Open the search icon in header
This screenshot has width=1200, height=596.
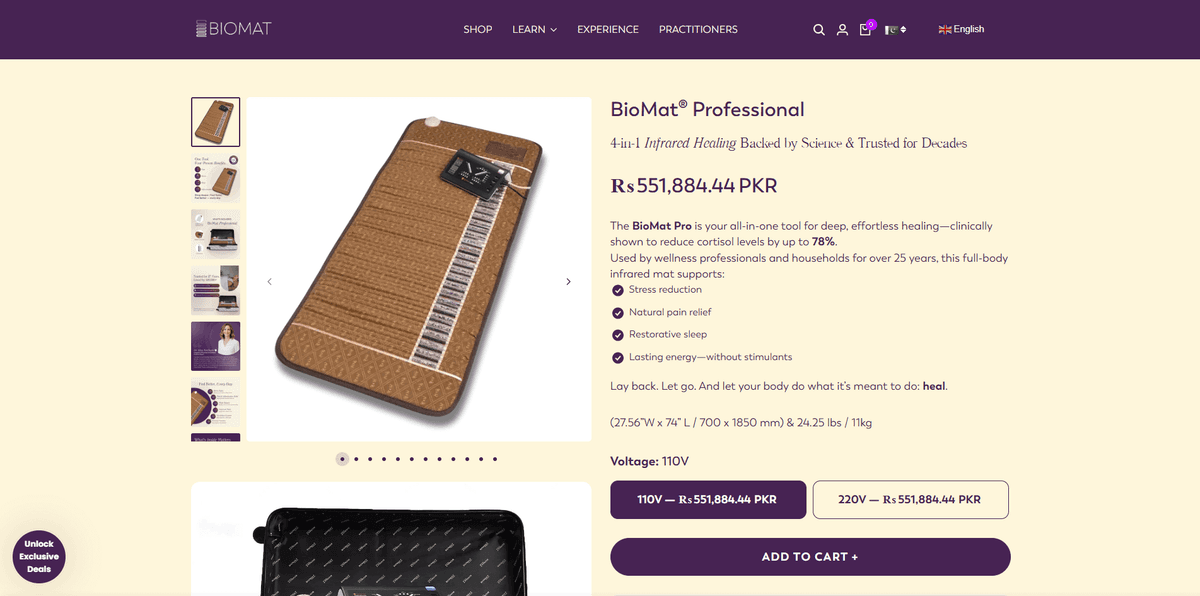pyautogui.click(x=818, y=30)
